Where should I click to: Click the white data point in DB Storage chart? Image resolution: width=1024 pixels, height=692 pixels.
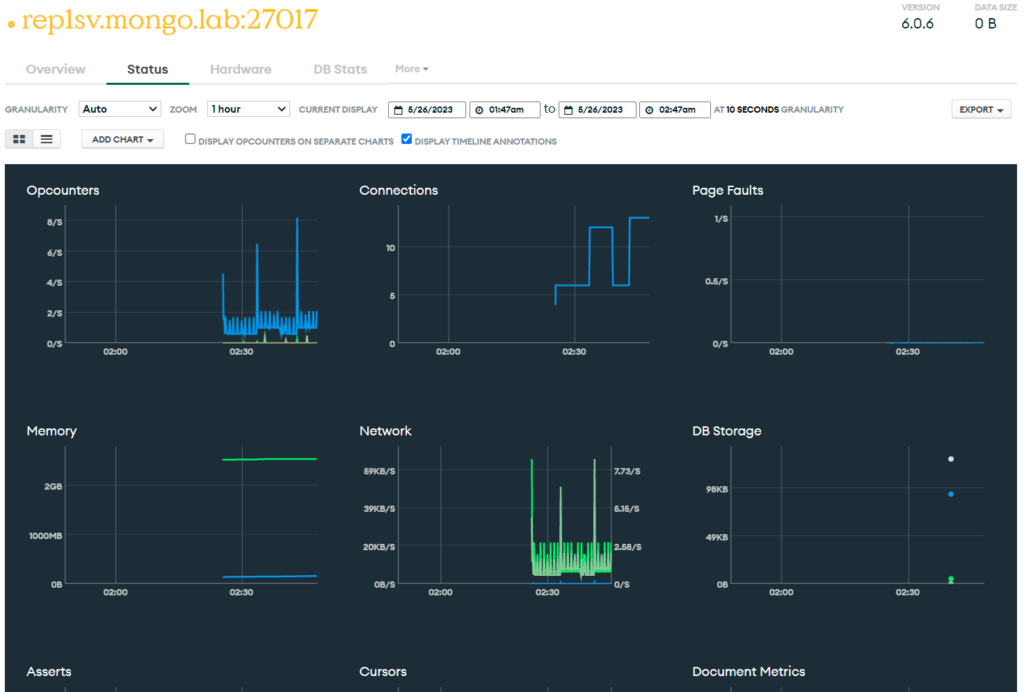[951, 459]
